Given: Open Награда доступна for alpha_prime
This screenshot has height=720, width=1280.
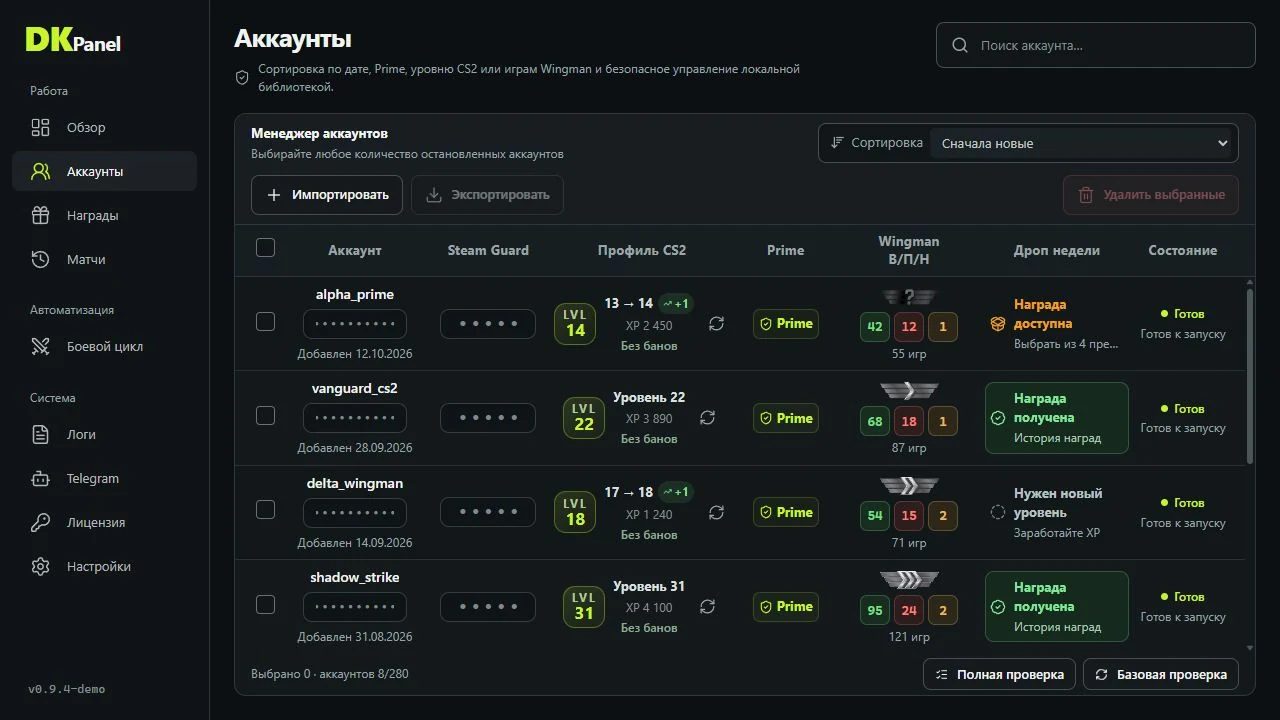Looking at the screenshot, I should 1055,324.
